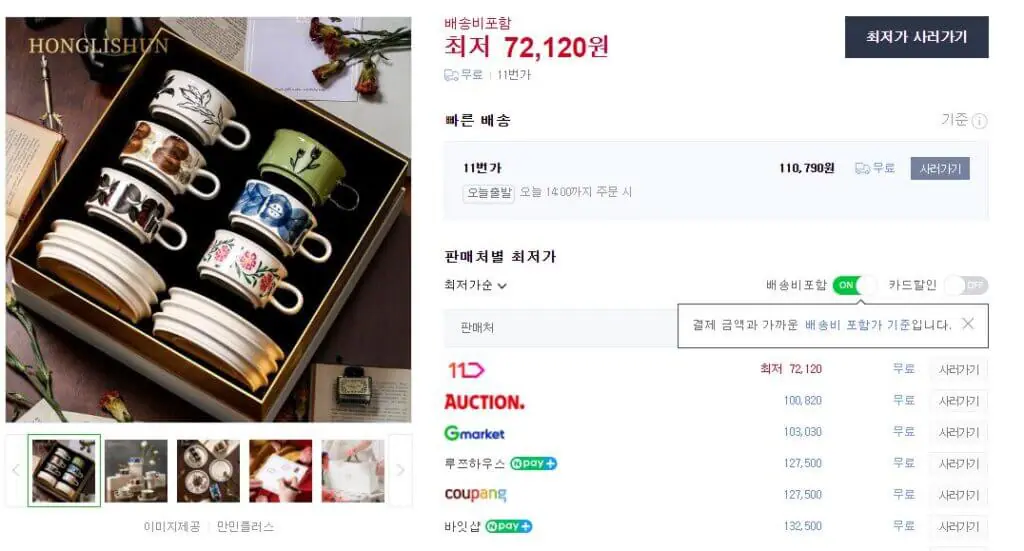Viewport: 1024px width, 551px height.
Task: Click the Coupang seller logo
Action: (x=475, y=495)
